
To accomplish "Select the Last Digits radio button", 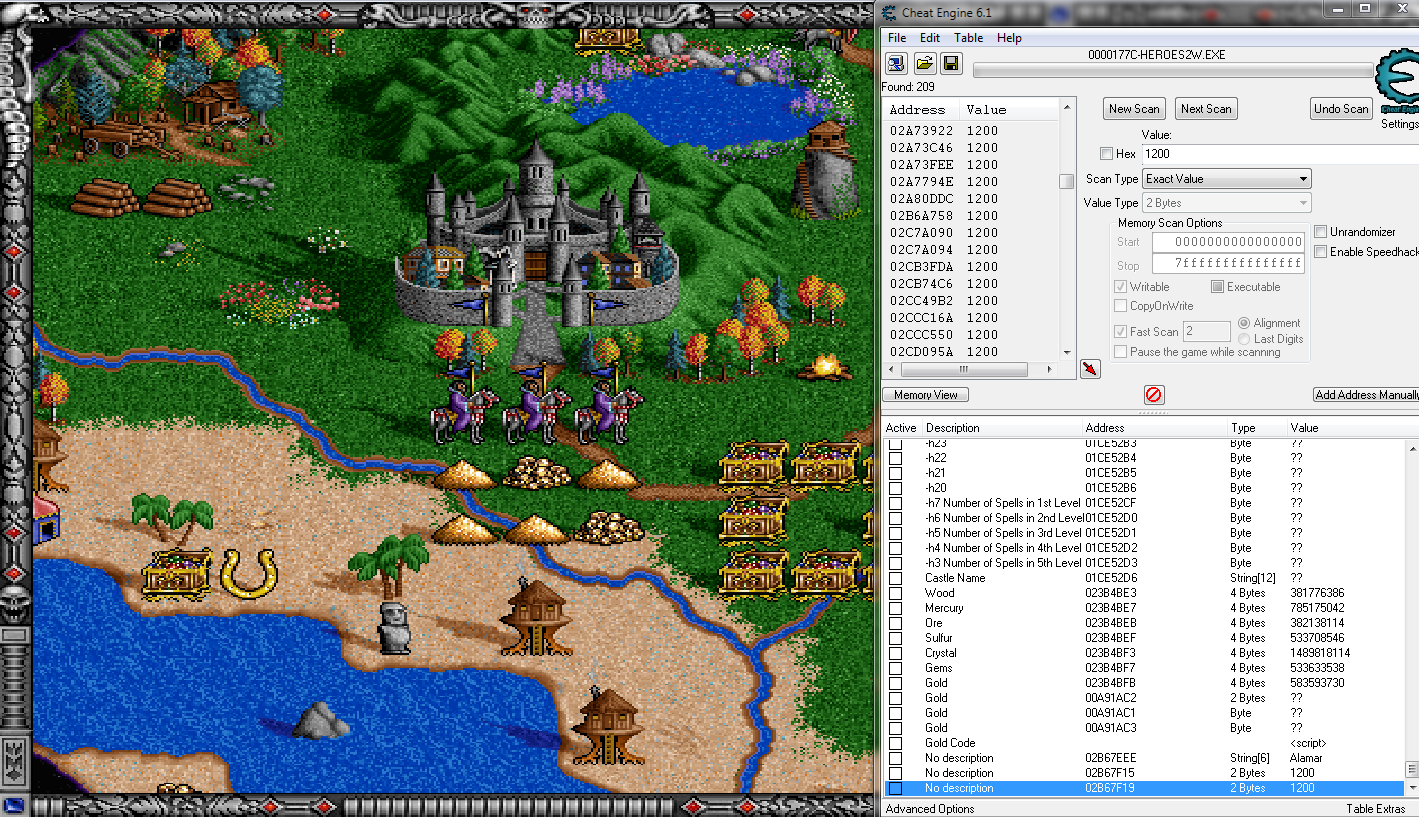I will pos(1244,339).
